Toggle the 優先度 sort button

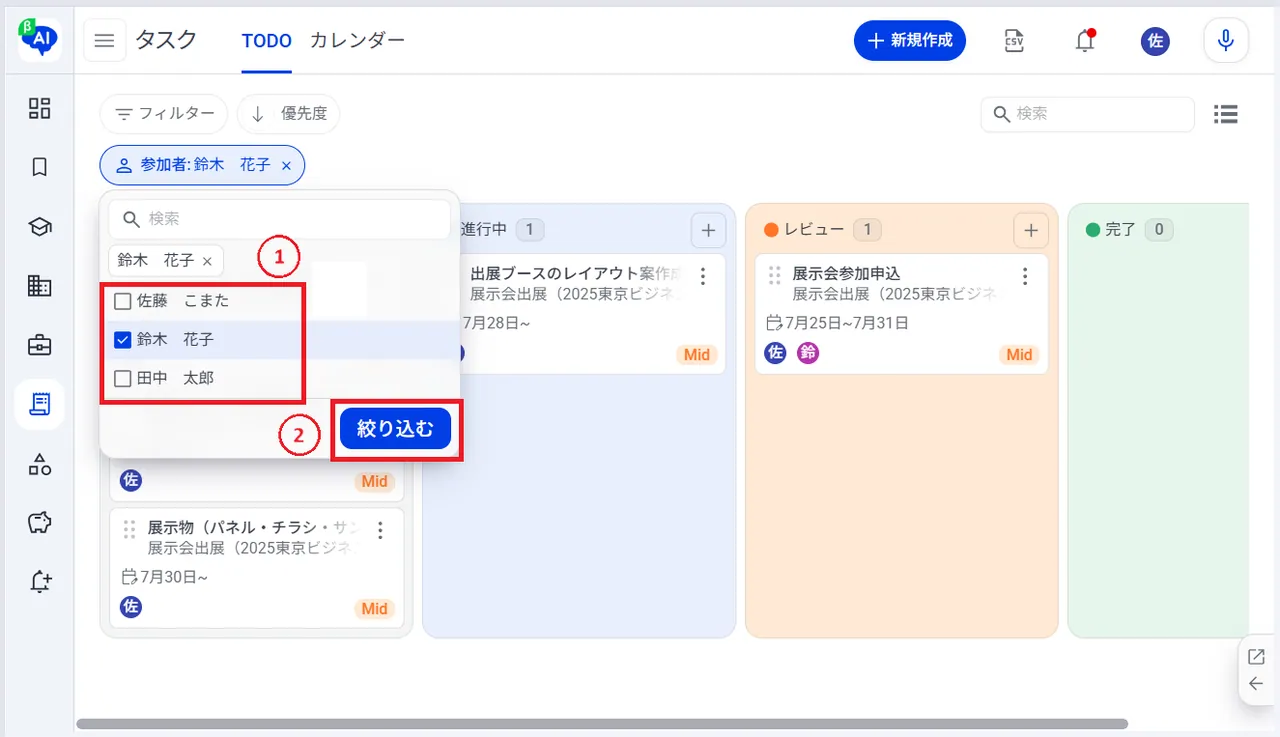(288, 114)
